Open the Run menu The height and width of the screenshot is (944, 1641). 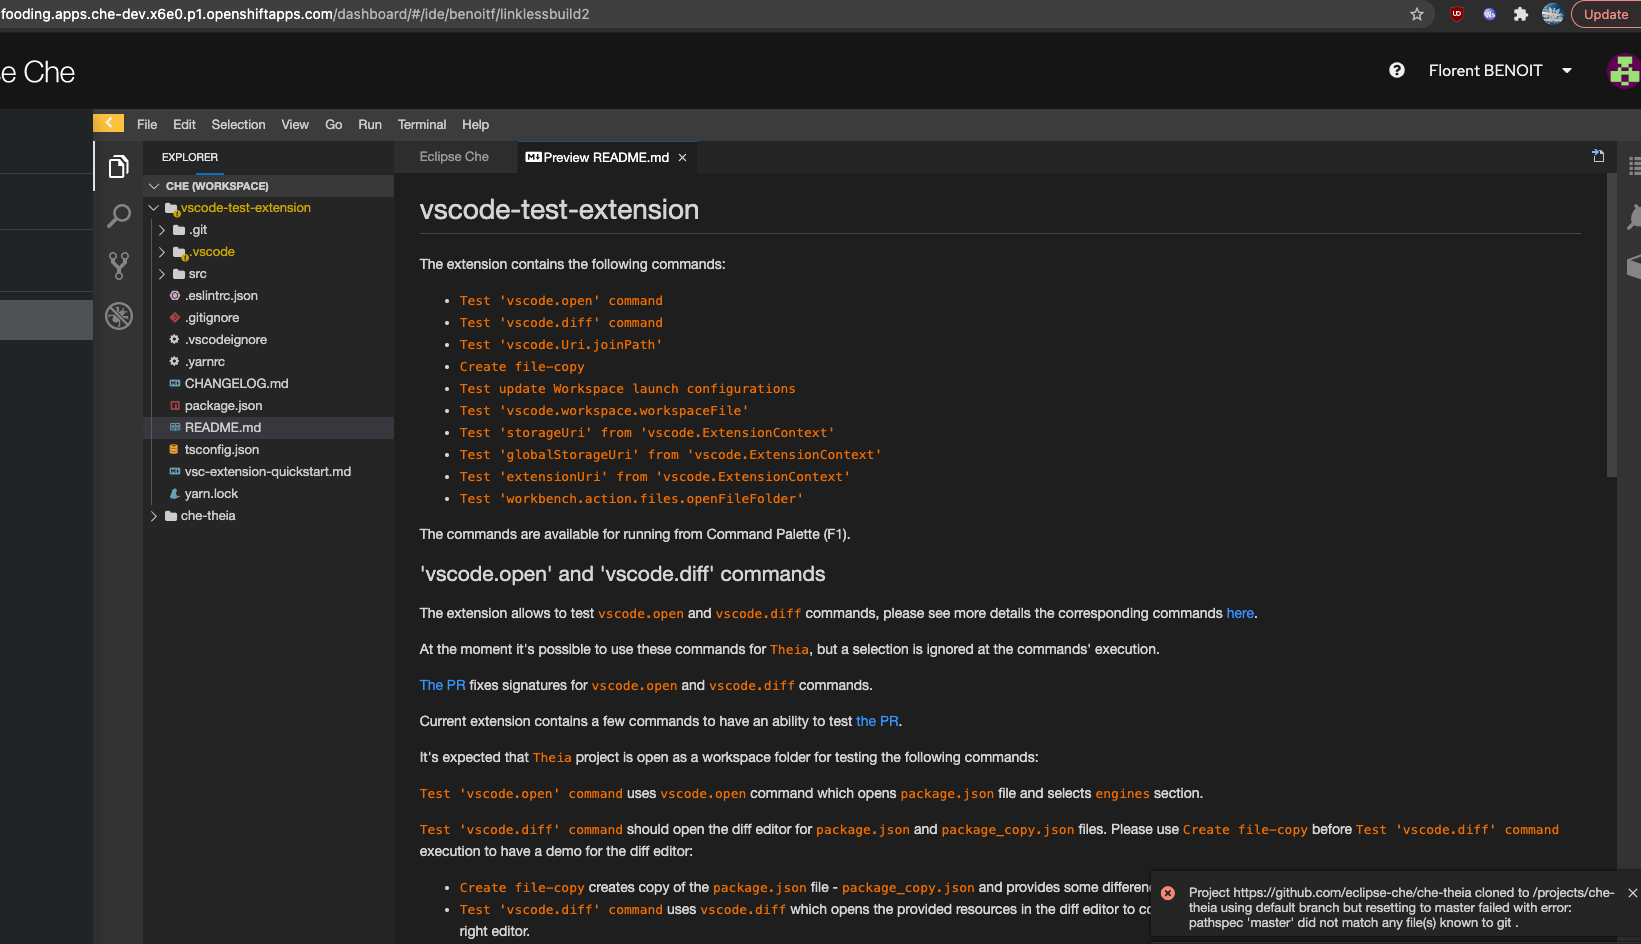370,125
